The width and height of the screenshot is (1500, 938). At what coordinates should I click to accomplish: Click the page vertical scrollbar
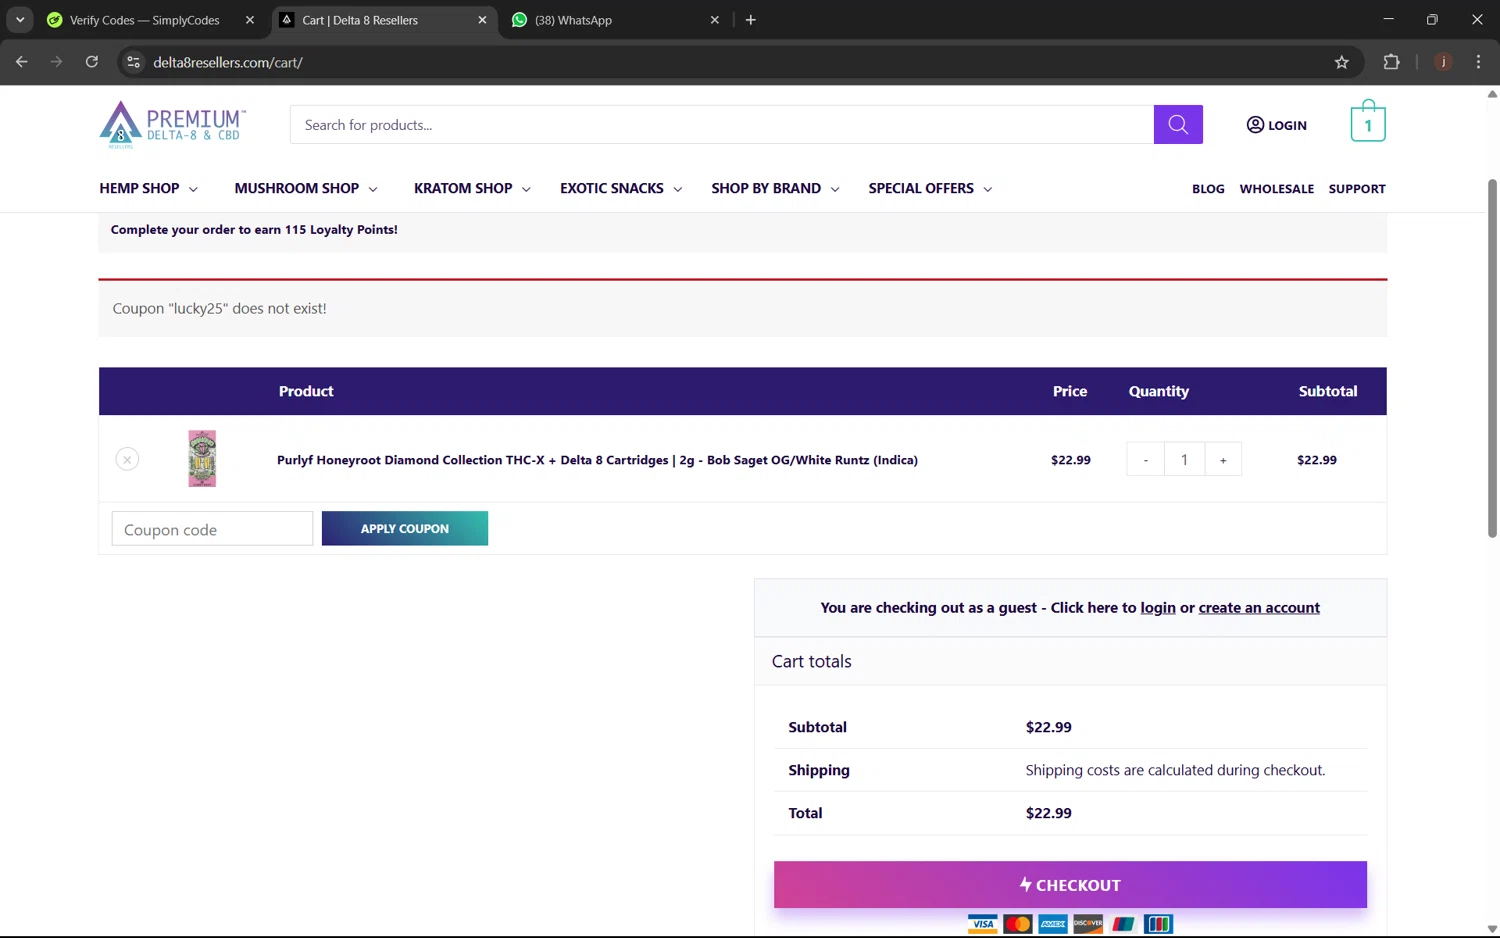point(1492,358)
